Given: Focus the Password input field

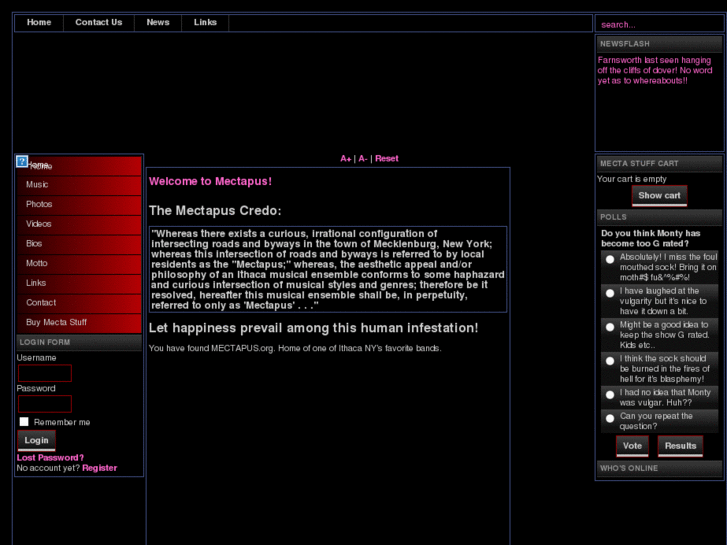Looking at the screenshot, I should [45, 404].
